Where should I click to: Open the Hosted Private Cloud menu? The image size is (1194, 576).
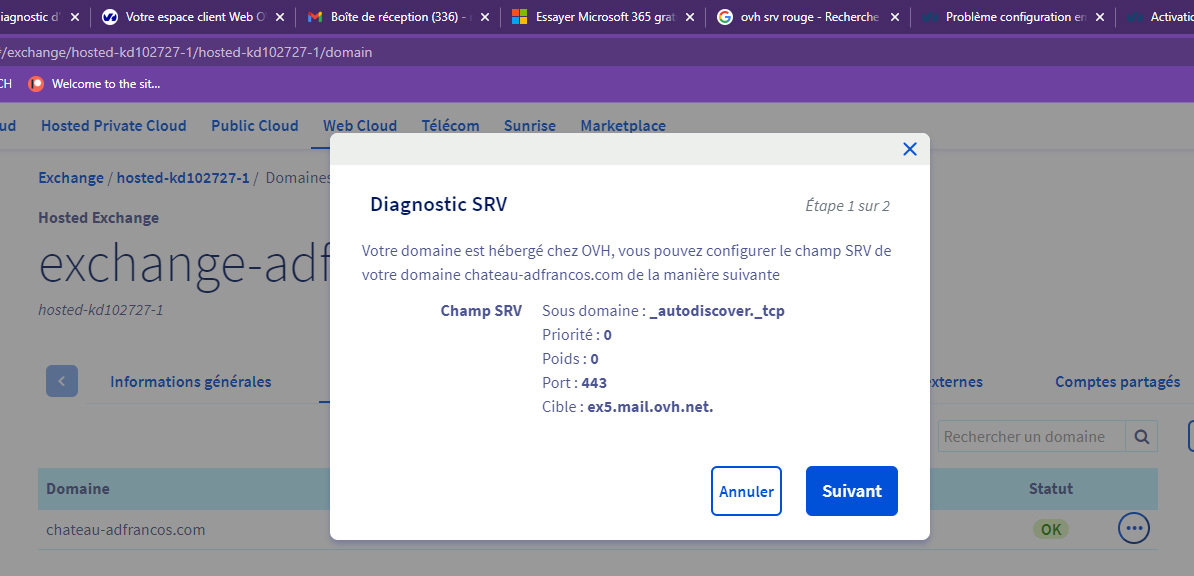(113, 125)
